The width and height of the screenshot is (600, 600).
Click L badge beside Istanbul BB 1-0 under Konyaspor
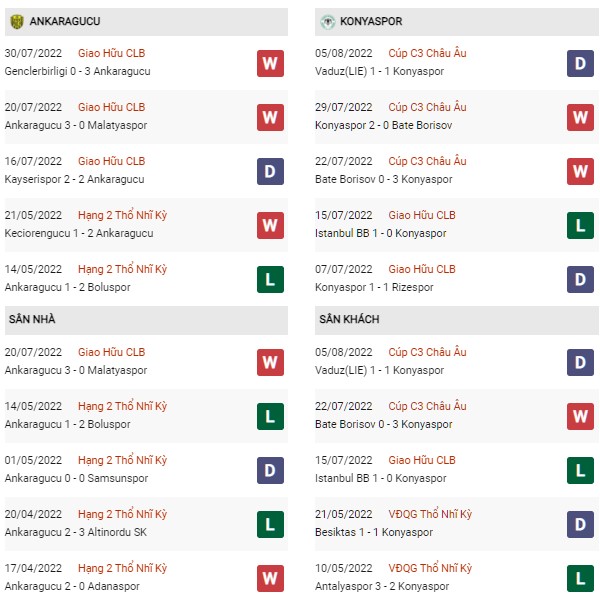(580, 225)
